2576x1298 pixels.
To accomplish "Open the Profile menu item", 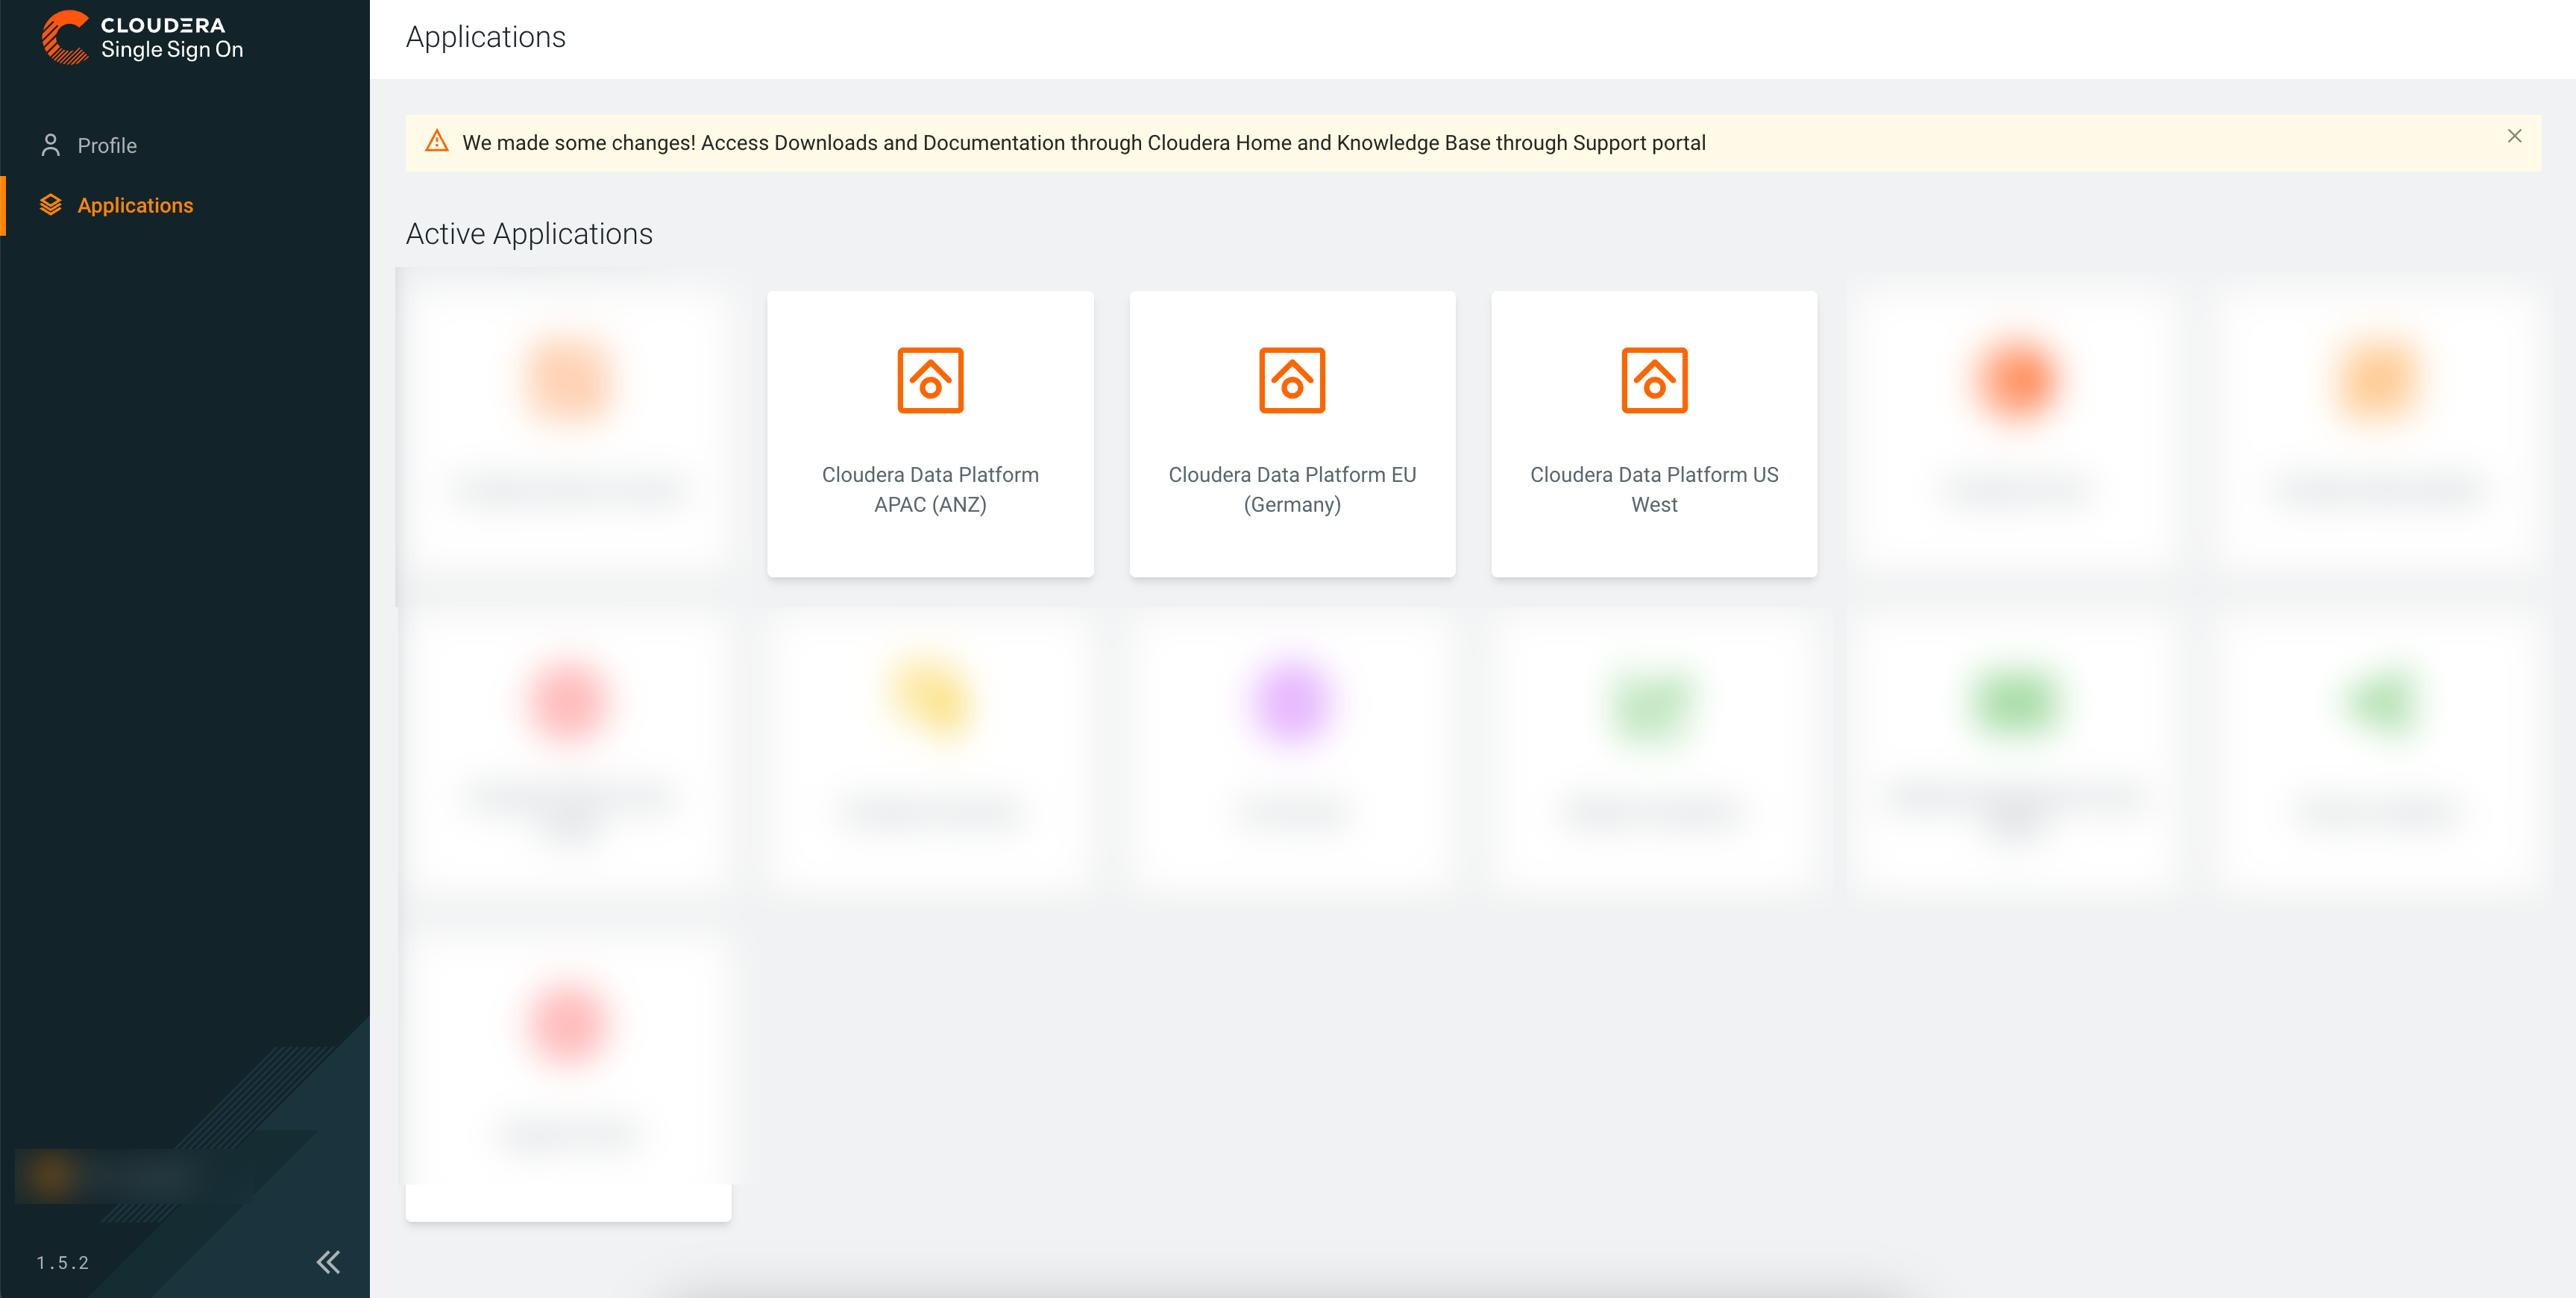I will 107,146.
